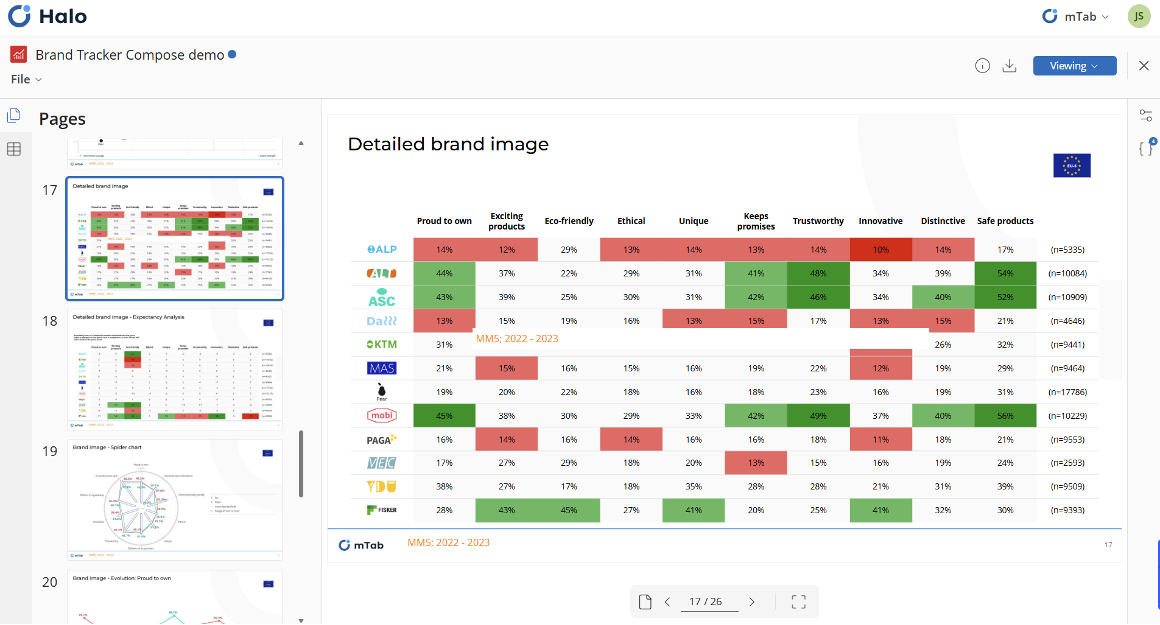Click the Fisker brand logo row
This screenshot has width=1160, height=625.
coord(382,510)
